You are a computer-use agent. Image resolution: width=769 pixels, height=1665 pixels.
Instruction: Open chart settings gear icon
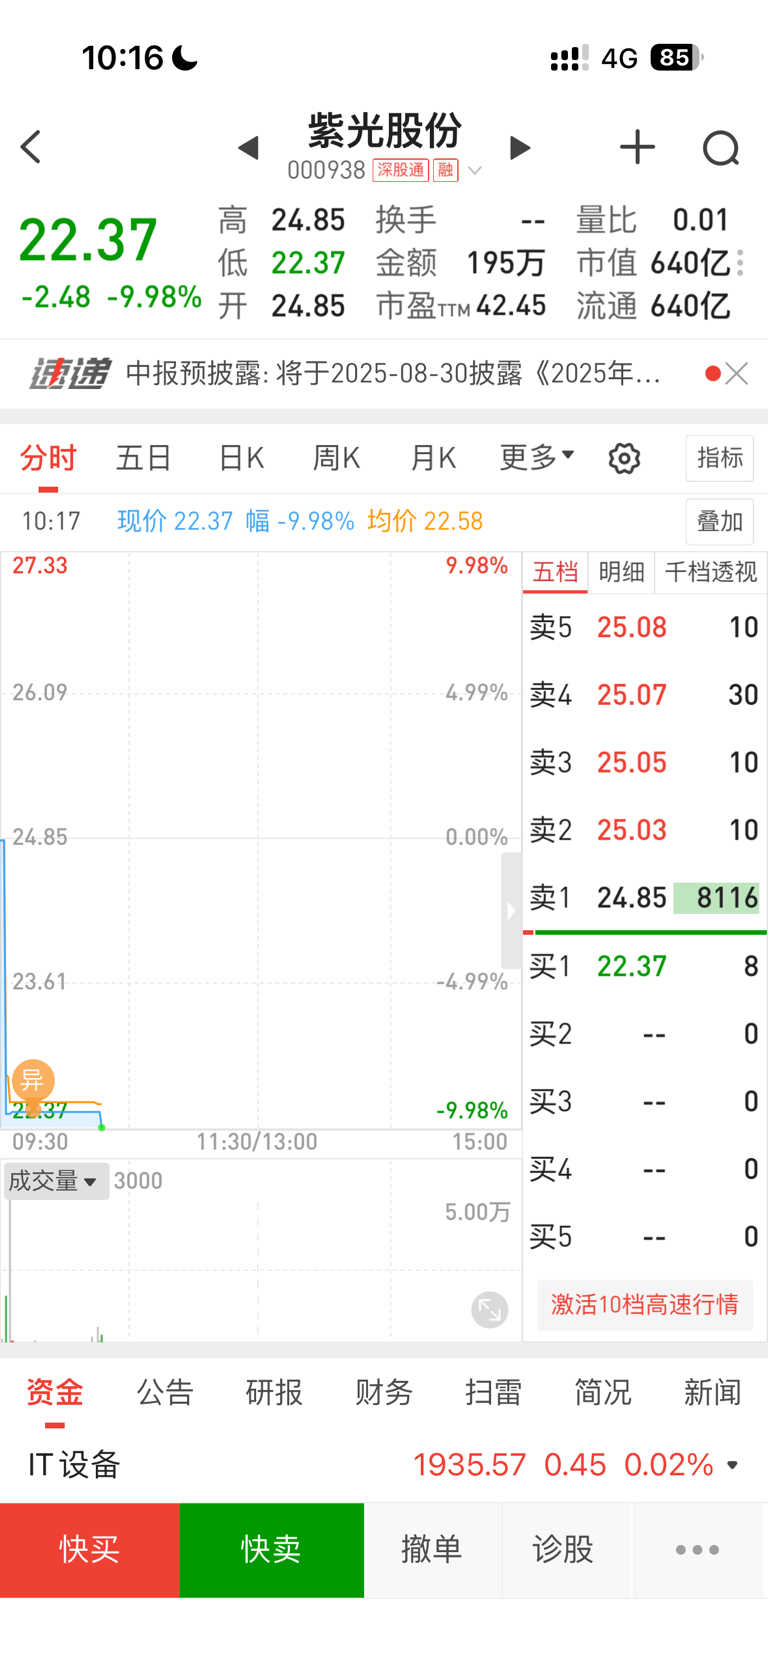pos(624,458)
